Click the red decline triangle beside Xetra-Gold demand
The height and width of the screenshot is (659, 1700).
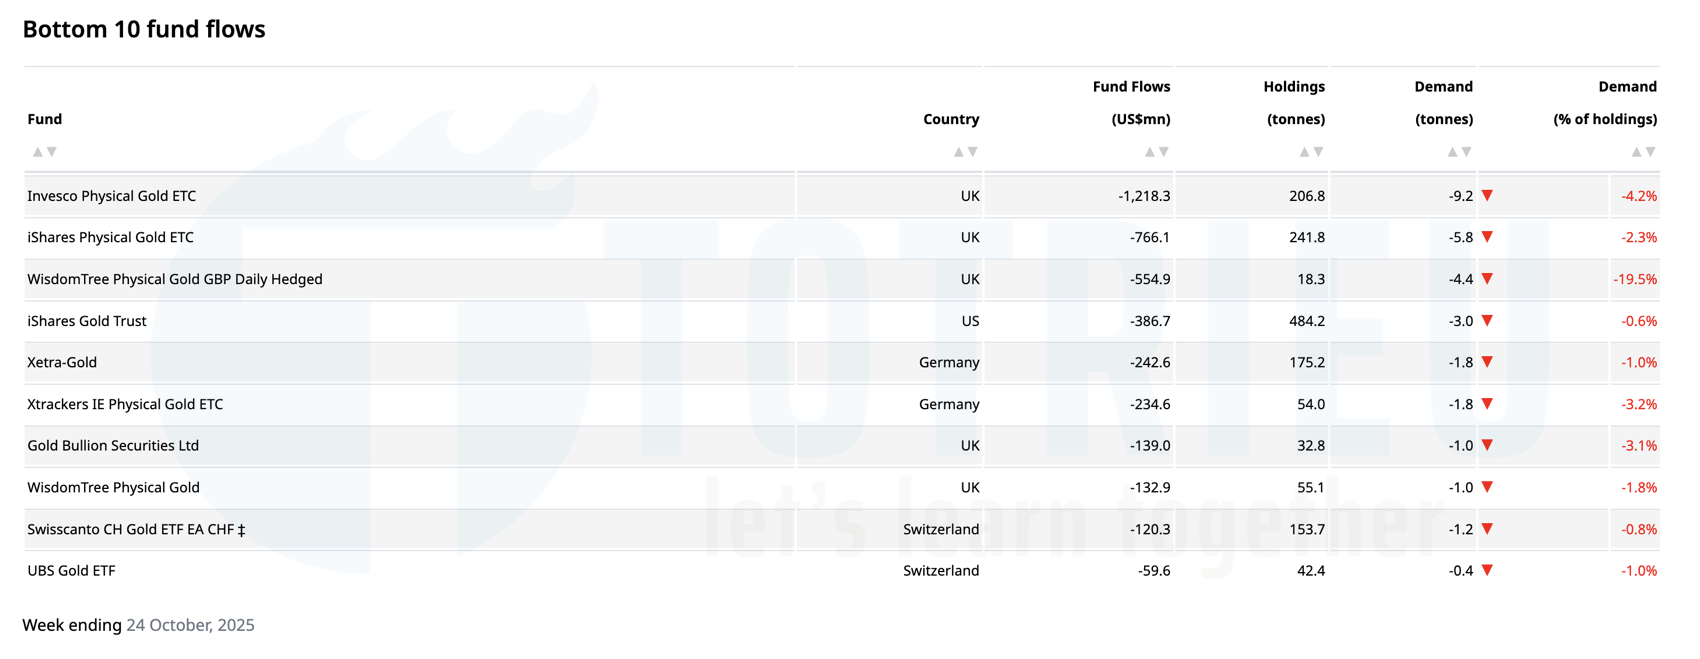(x=1488, y=362)
